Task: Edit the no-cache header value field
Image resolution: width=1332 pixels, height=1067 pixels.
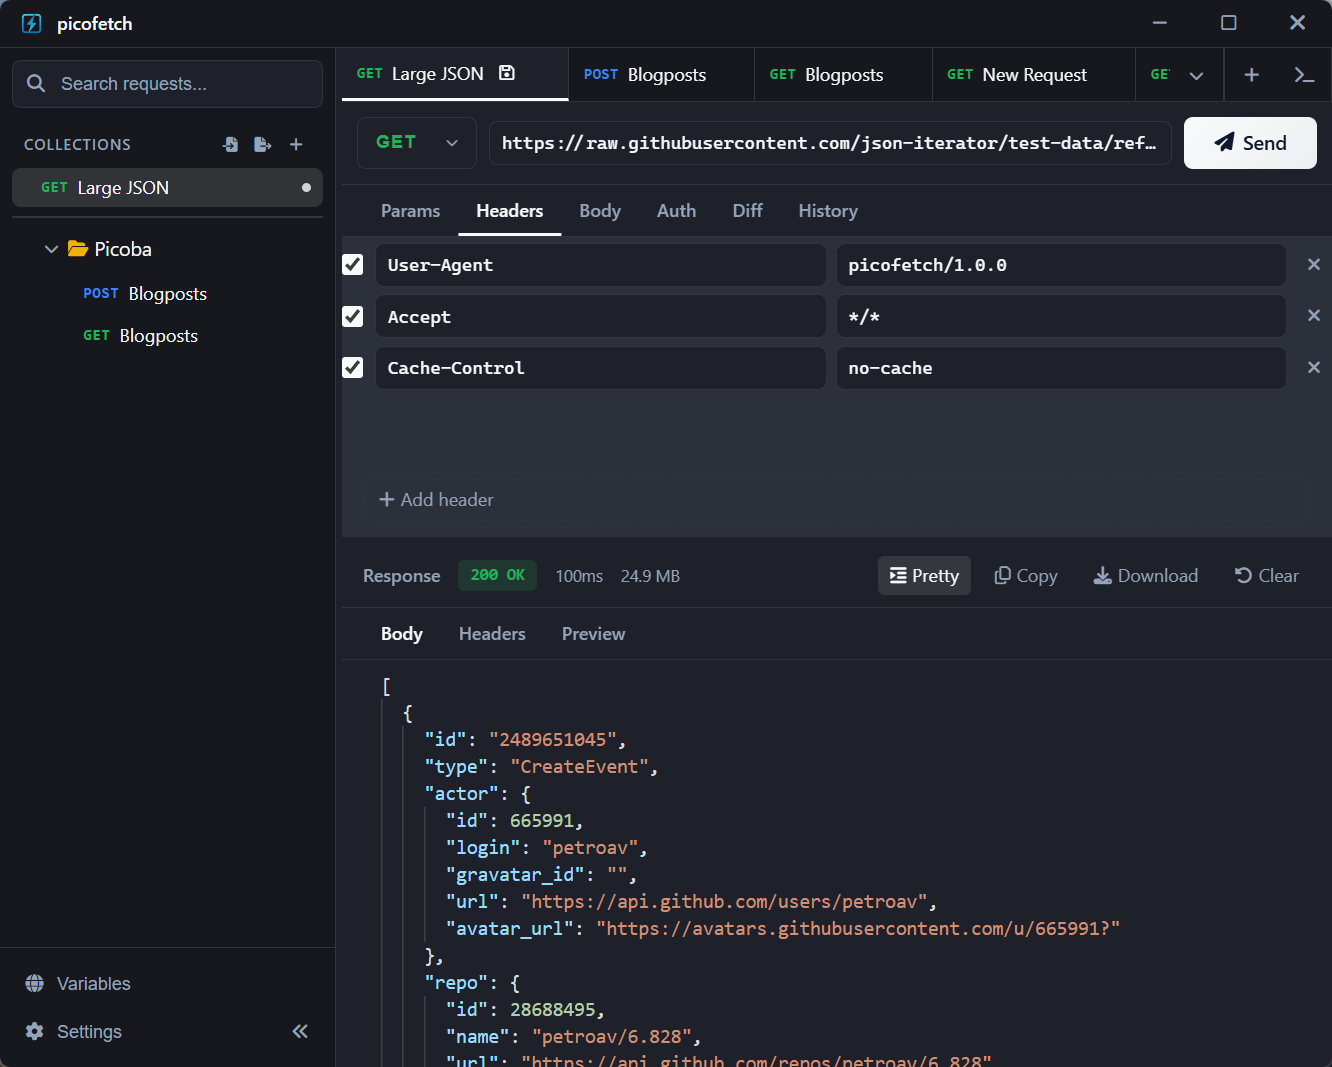Action: (1061, 368)
